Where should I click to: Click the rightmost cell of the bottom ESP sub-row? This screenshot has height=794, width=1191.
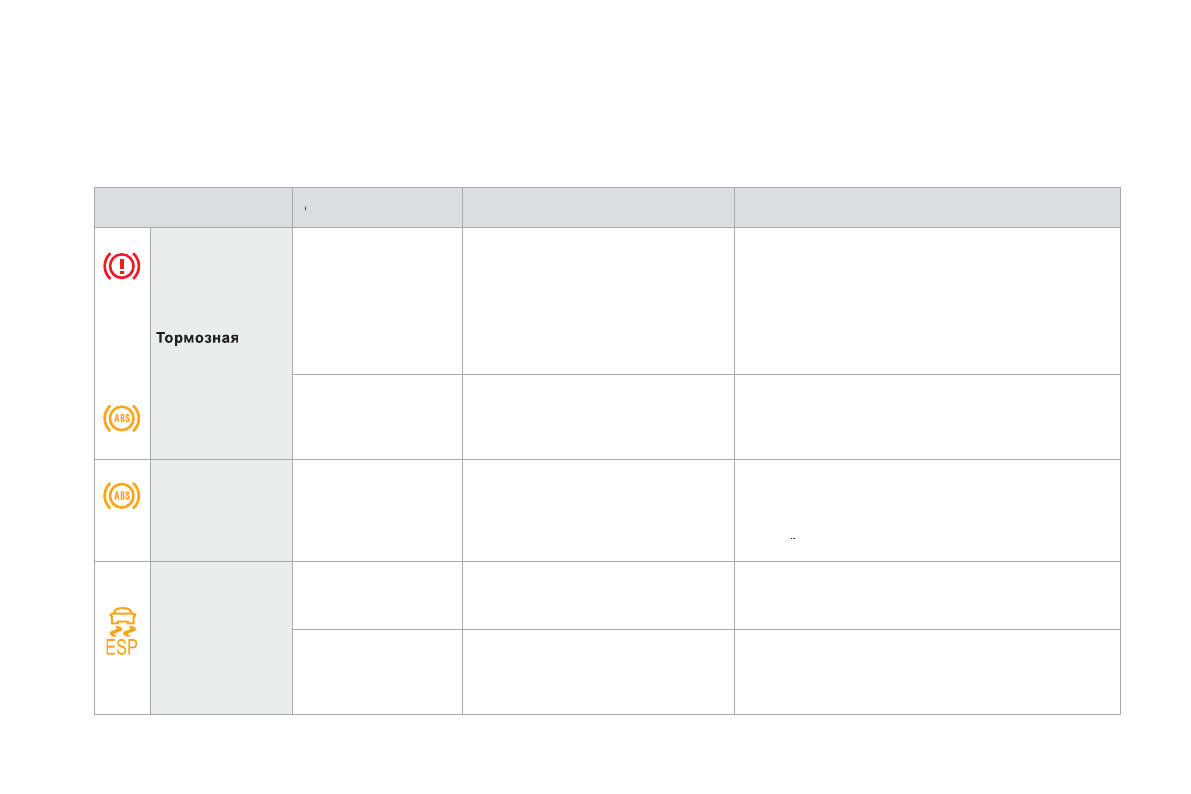tap(927, 671)
